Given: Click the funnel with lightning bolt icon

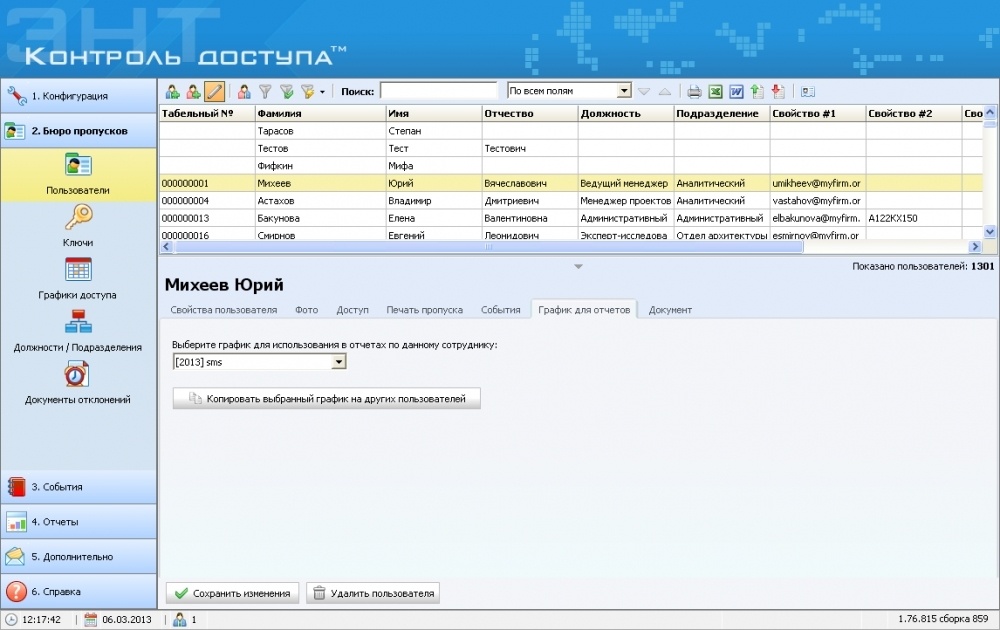Looking at the screenshot, I should coord(307,92).
